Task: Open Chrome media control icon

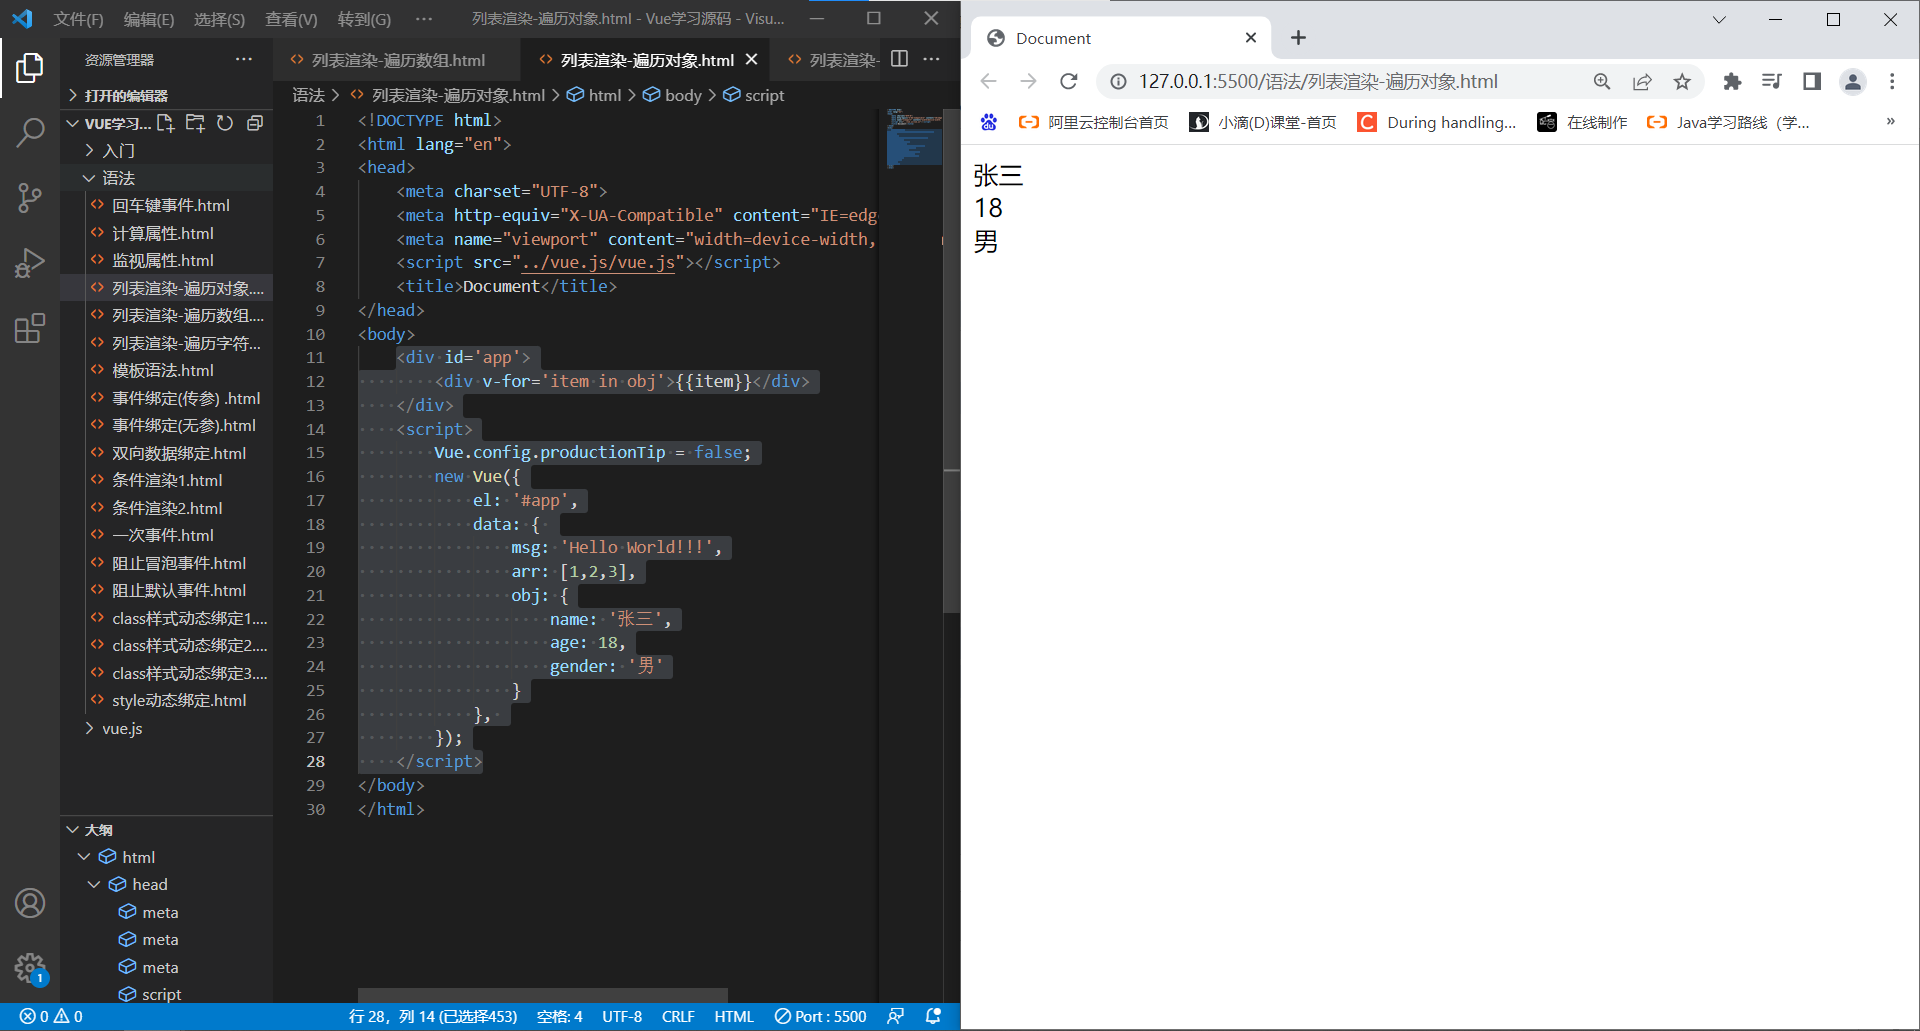Action: (x=1772, y=82)
